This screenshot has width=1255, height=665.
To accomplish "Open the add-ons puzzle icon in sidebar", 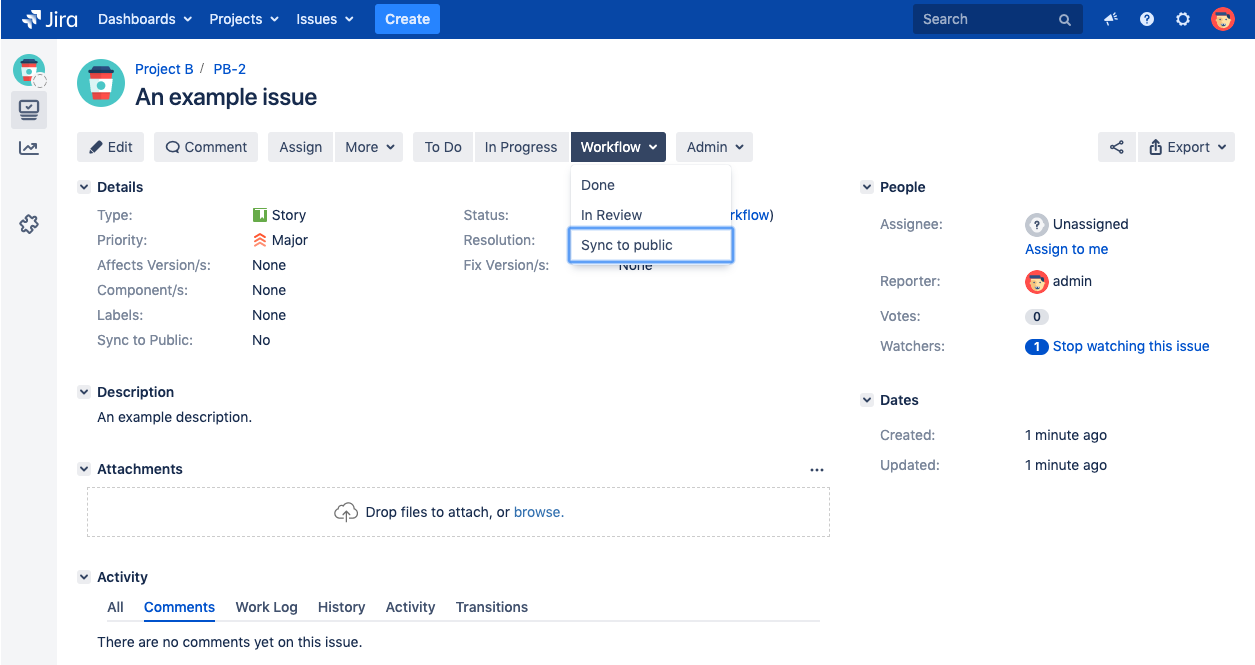I will (29, 224).
